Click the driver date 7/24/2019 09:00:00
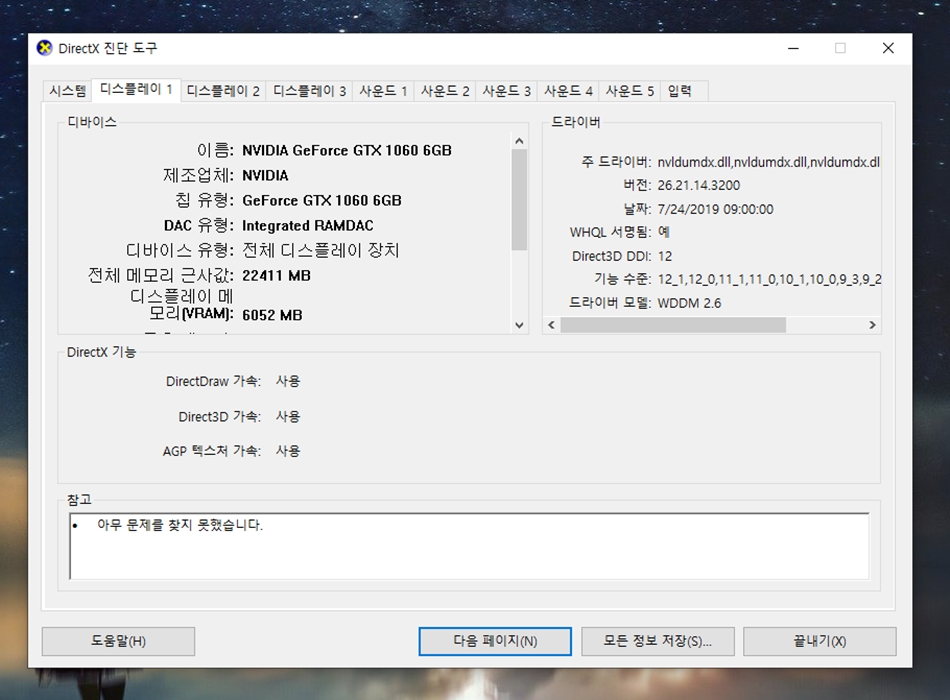The image size is (950, 700). point(716,210)
